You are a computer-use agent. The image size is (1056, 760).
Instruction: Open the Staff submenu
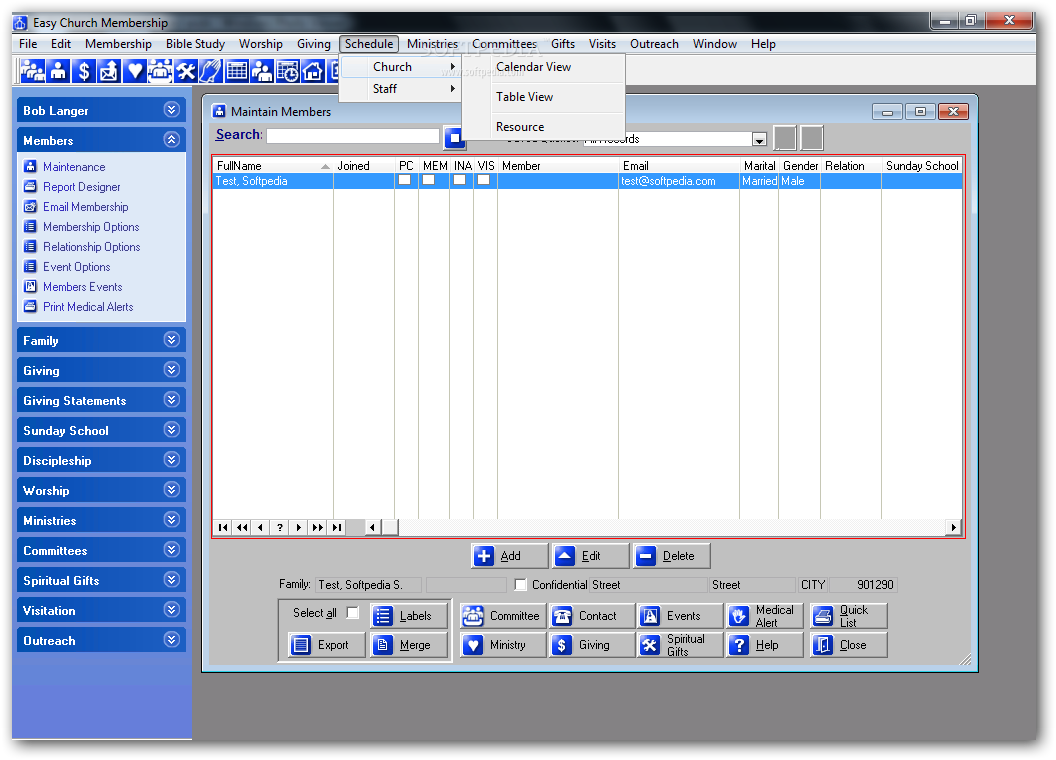[x=401, y=89]
